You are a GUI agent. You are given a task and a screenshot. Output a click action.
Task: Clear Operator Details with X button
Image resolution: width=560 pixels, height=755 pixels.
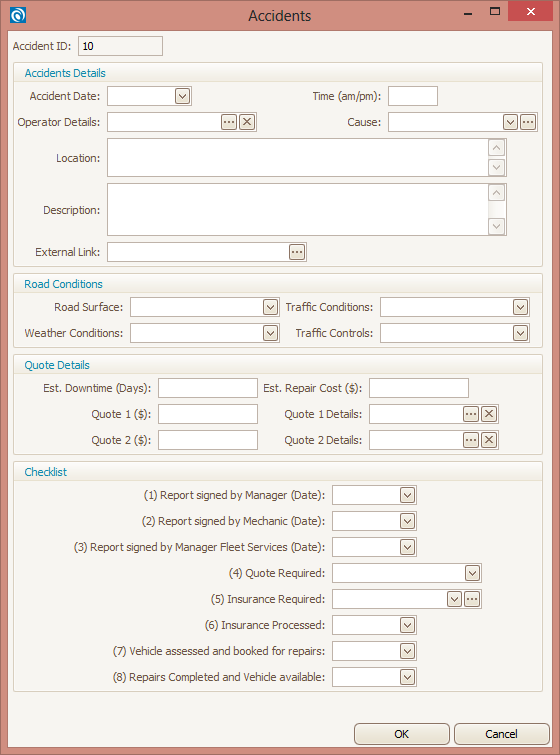(x=247, y=122)
